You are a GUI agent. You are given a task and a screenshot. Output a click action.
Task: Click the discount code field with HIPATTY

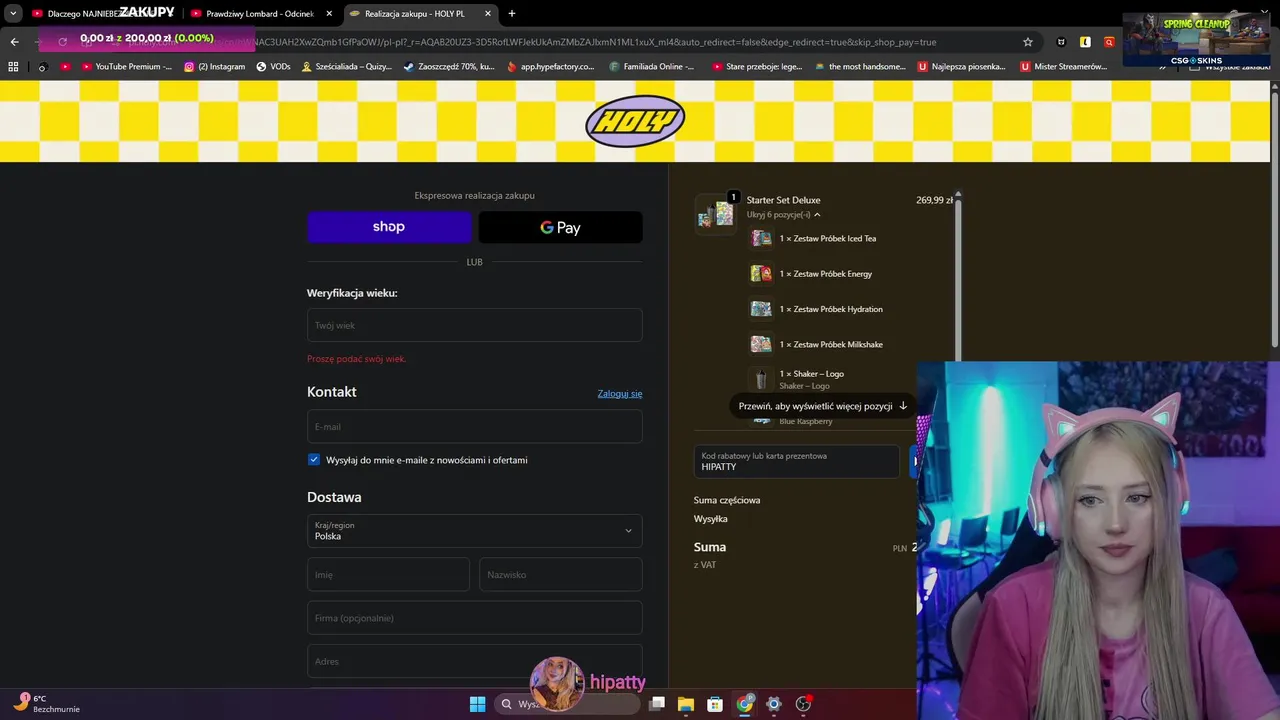click(797, 461)
